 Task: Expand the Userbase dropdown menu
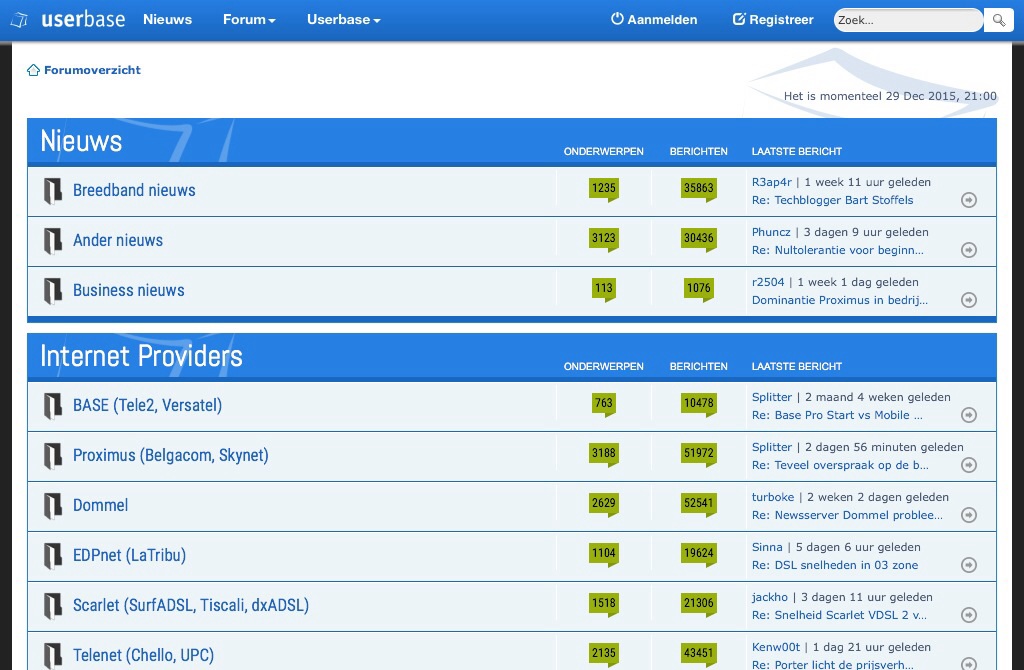point(343,19)
